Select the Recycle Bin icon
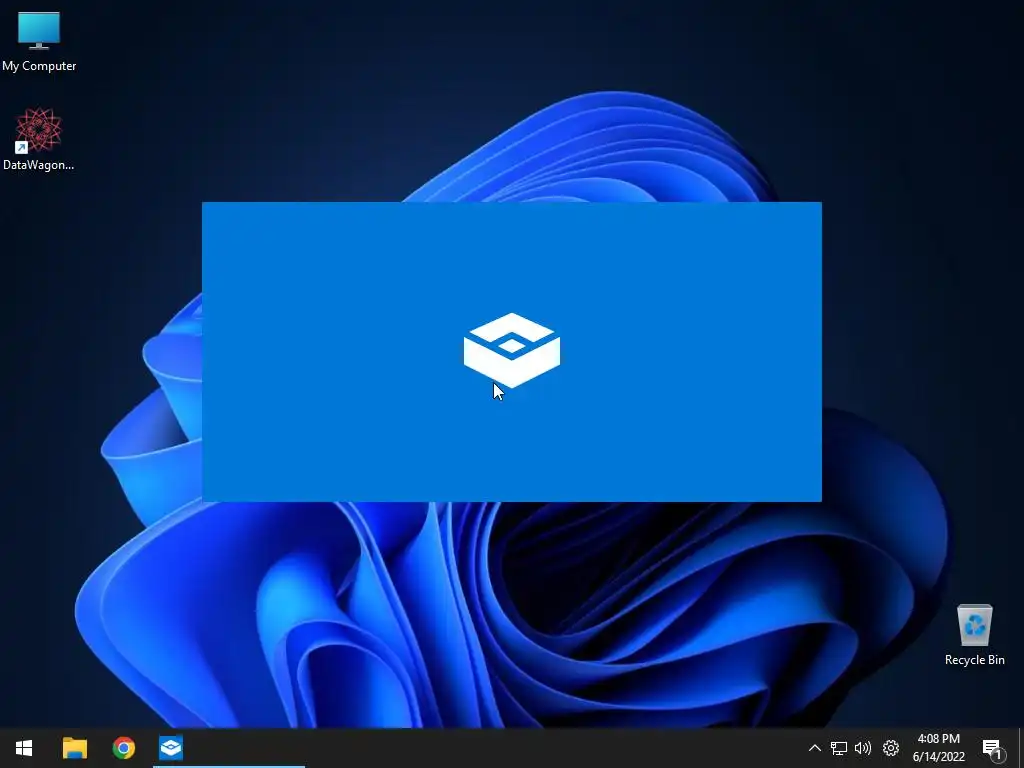This screenshot has width=1024, height=768. pos(974,635)
